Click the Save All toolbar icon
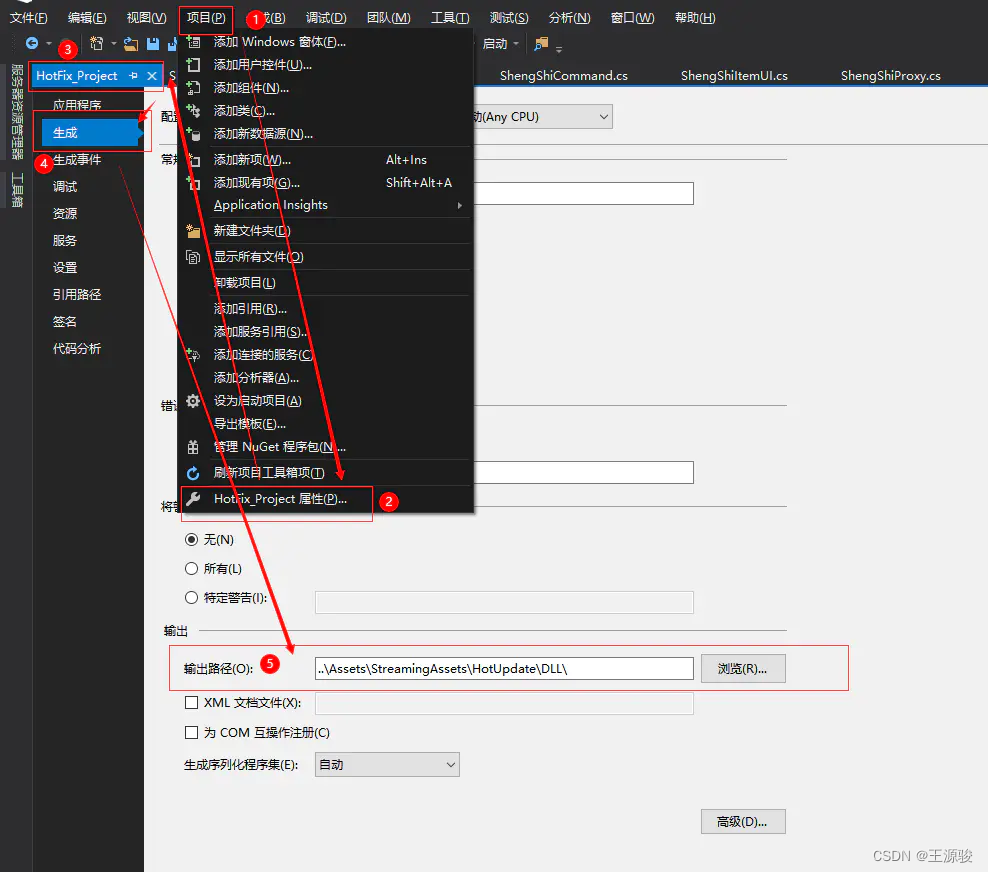This screenshot has height=872, width=988. coord(172,43)
